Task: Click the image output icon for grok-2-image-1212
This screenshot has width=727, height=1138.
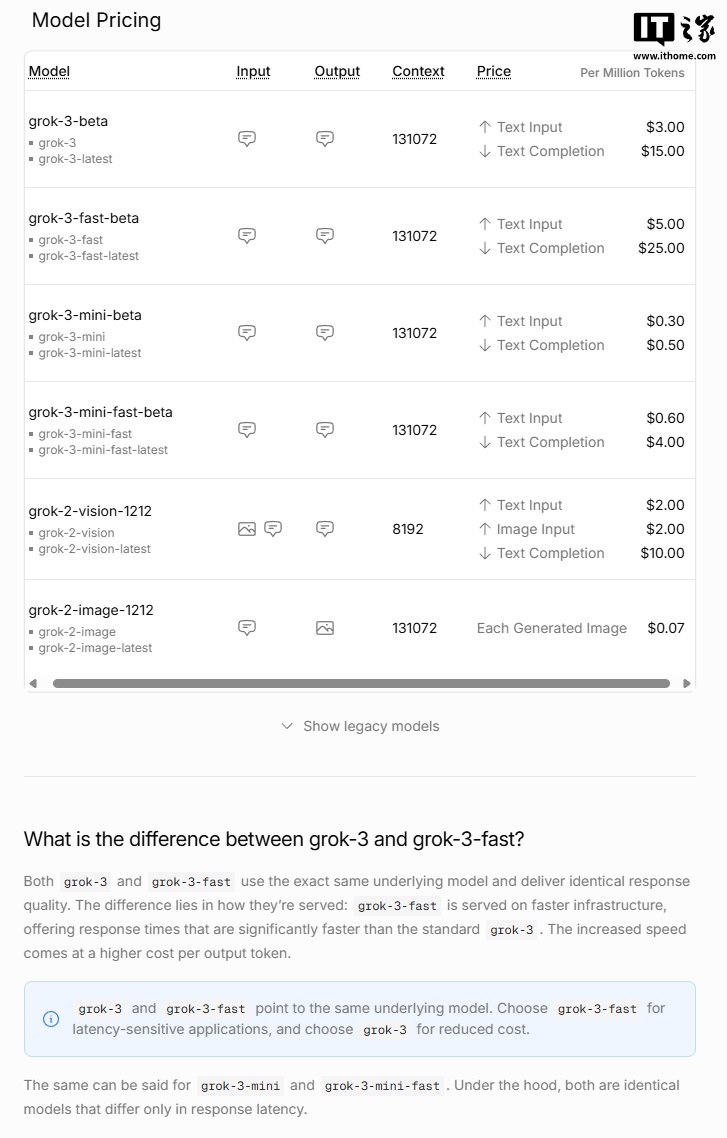Action: tap(325, 628)
